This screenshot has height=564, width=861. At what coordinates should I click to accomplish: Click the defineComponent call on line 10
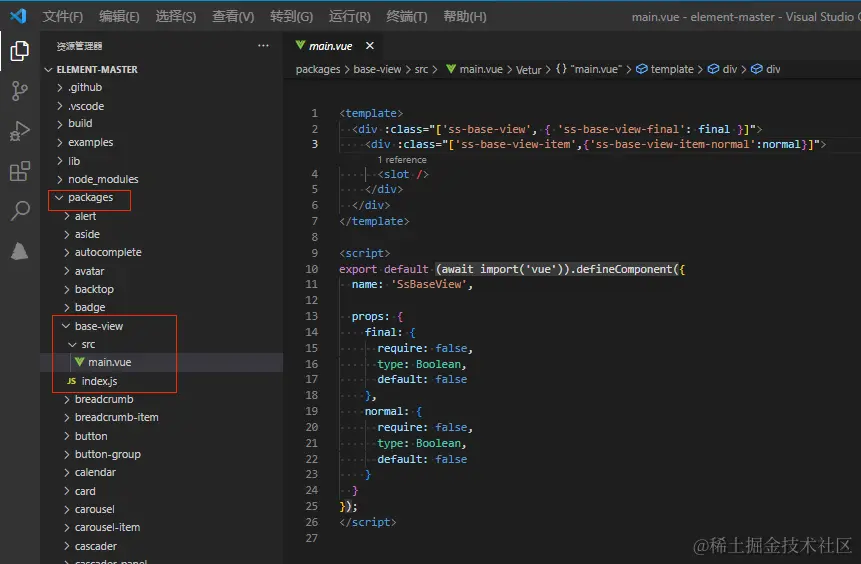pos(624,269)
